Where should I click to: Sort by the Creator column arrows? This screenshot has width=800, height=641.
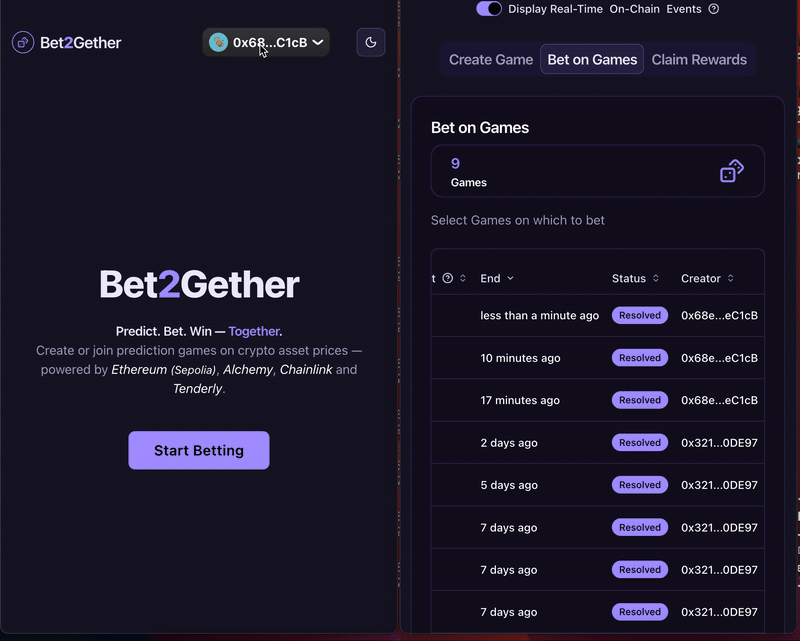tap(731, 278)
